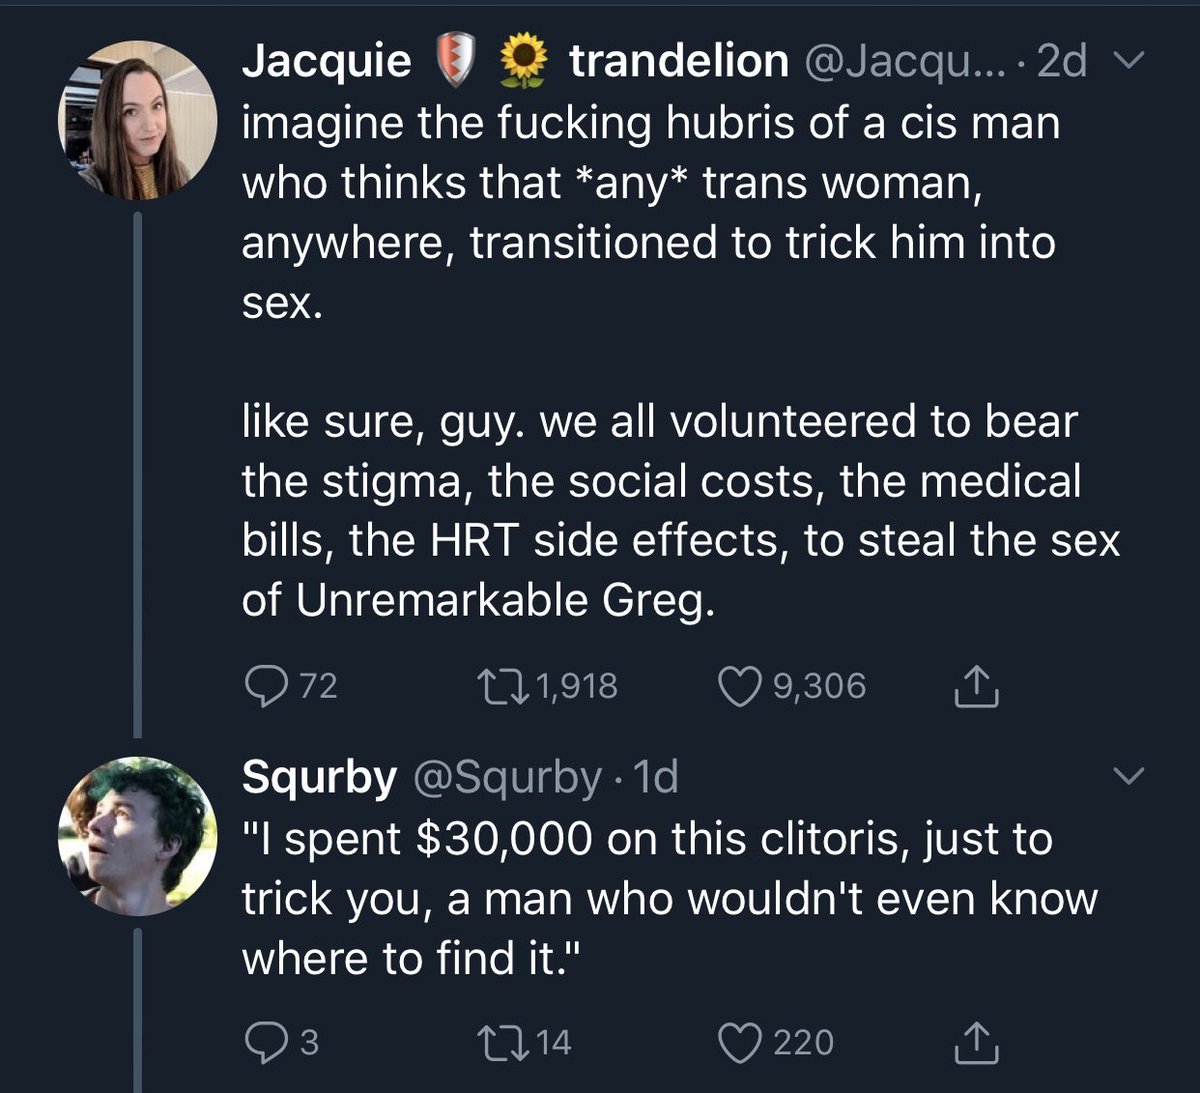Open dropdown arrow on Jacquie's tweet
This screenshot has height=1093, width=1200.
click(1127, 62)
